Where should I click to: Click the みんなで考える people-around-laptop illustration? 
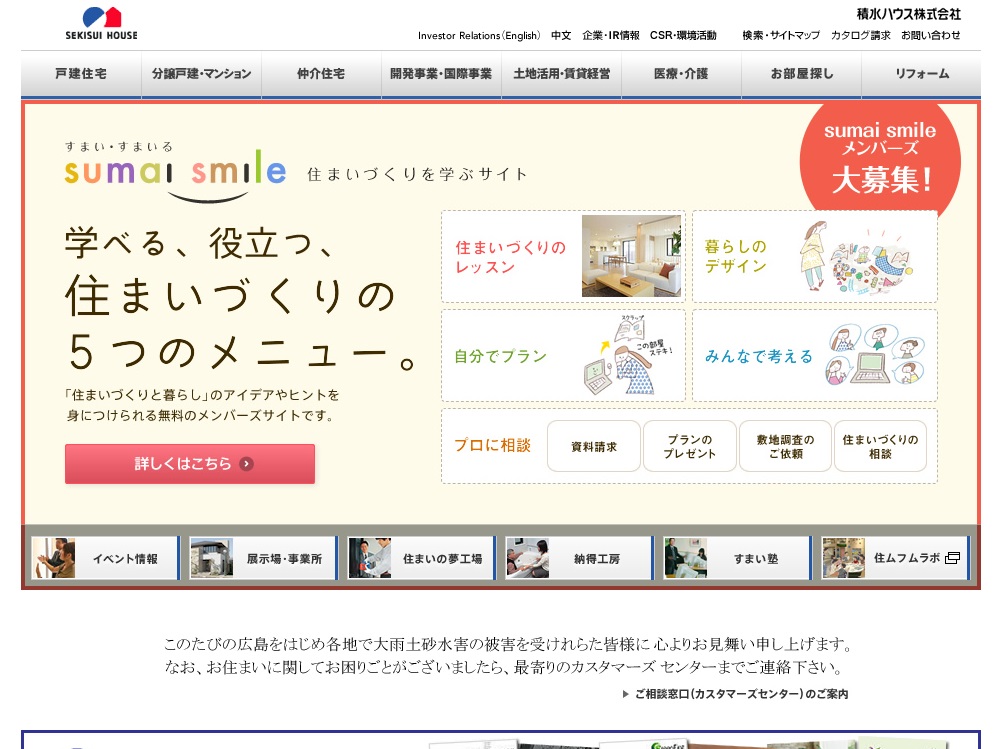point(874,355)
